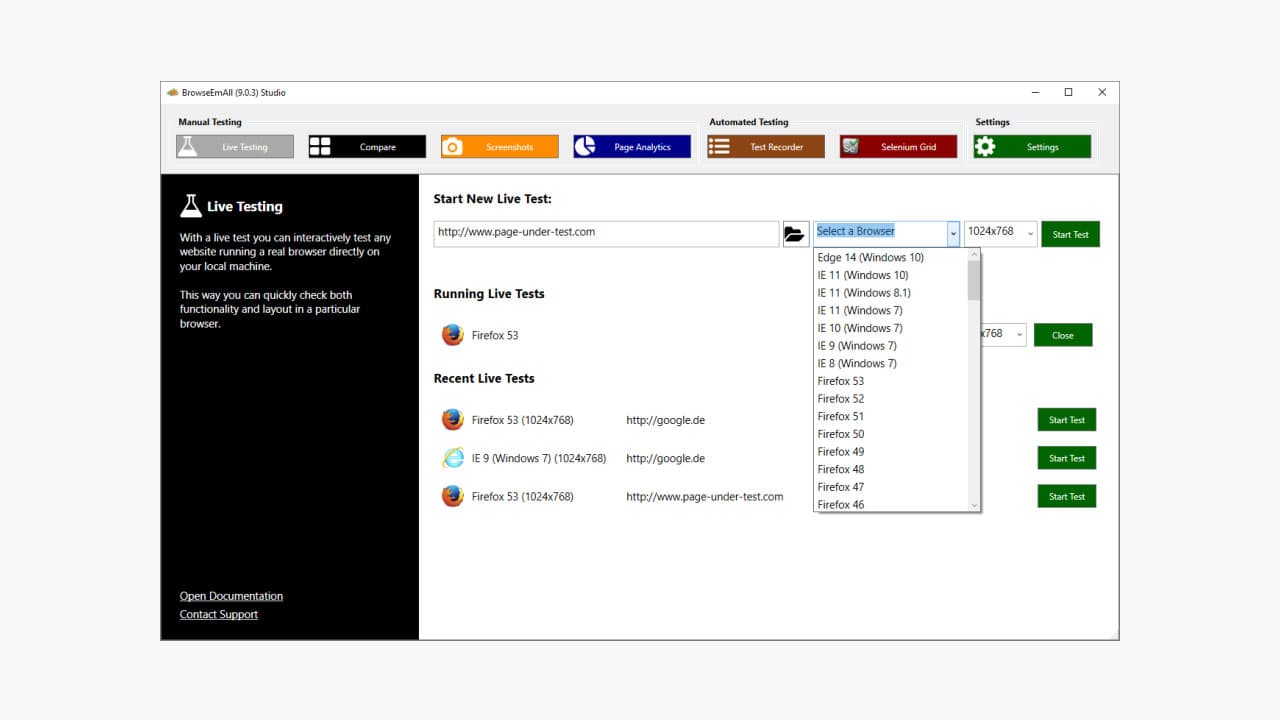Open the Selenium Grid tool
The image size is (1280, 720).
click(x=898, y=145)
